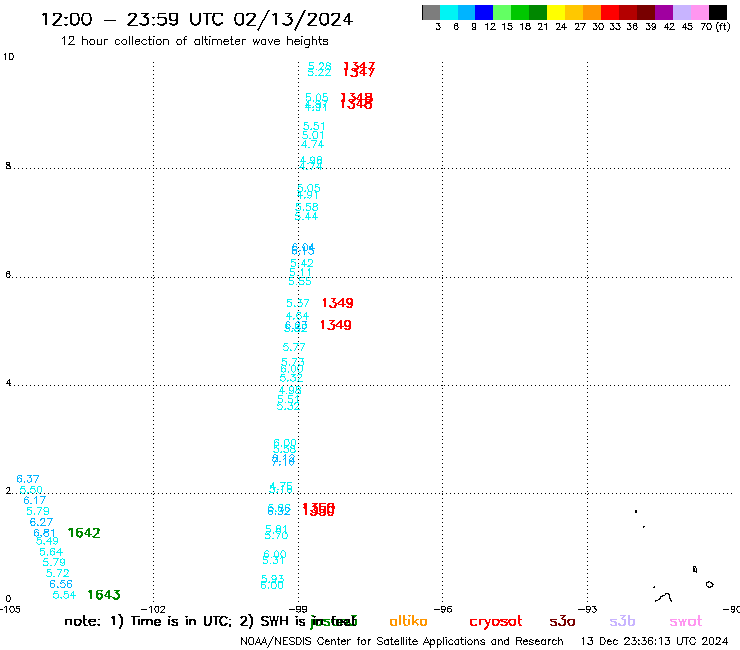Click the longitude axis label '-99'
Viewport: 740px width, 650px height.
click(x=298, y=609)
